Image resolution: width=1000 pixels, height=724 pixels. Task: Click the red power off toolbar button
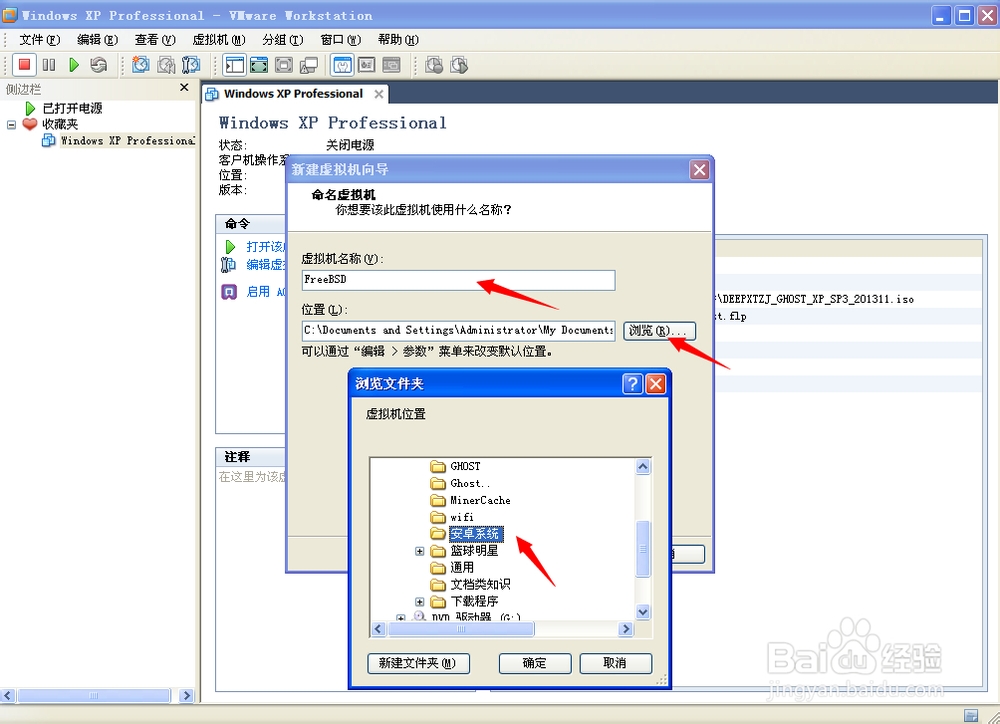click(24, 64)
